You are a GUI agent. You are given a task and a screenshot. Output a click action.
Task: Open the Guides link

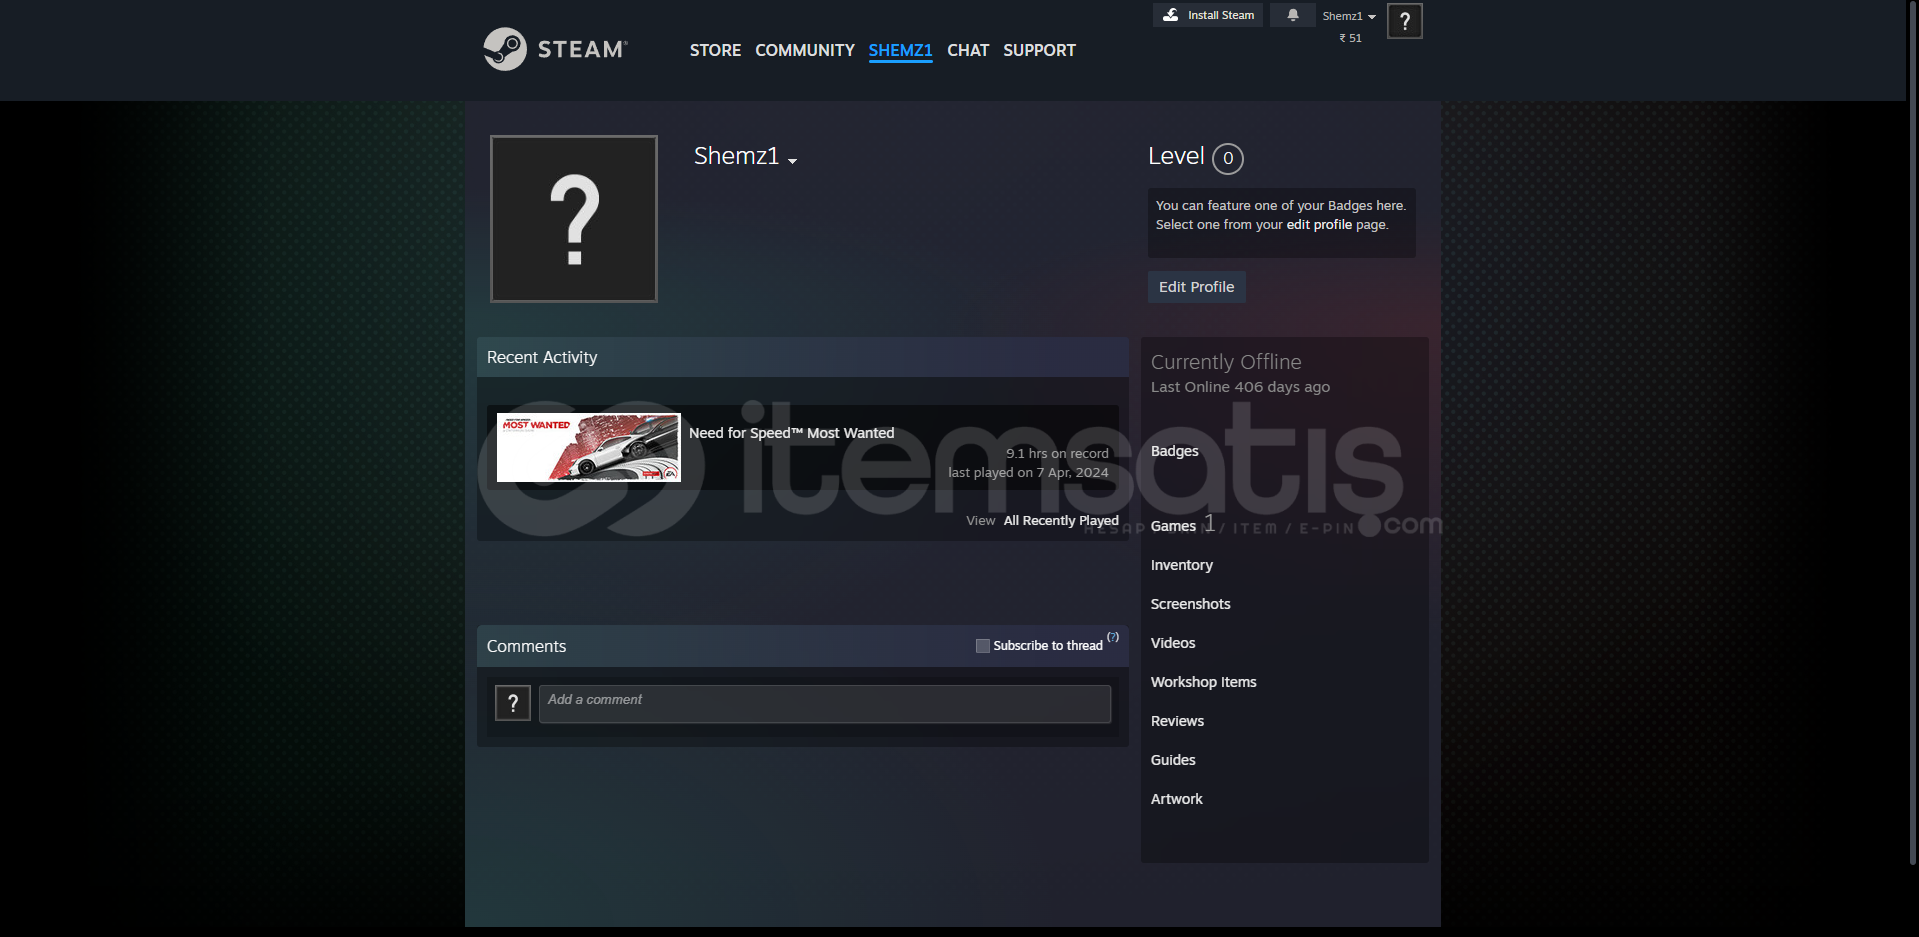tap(1173, 760)
